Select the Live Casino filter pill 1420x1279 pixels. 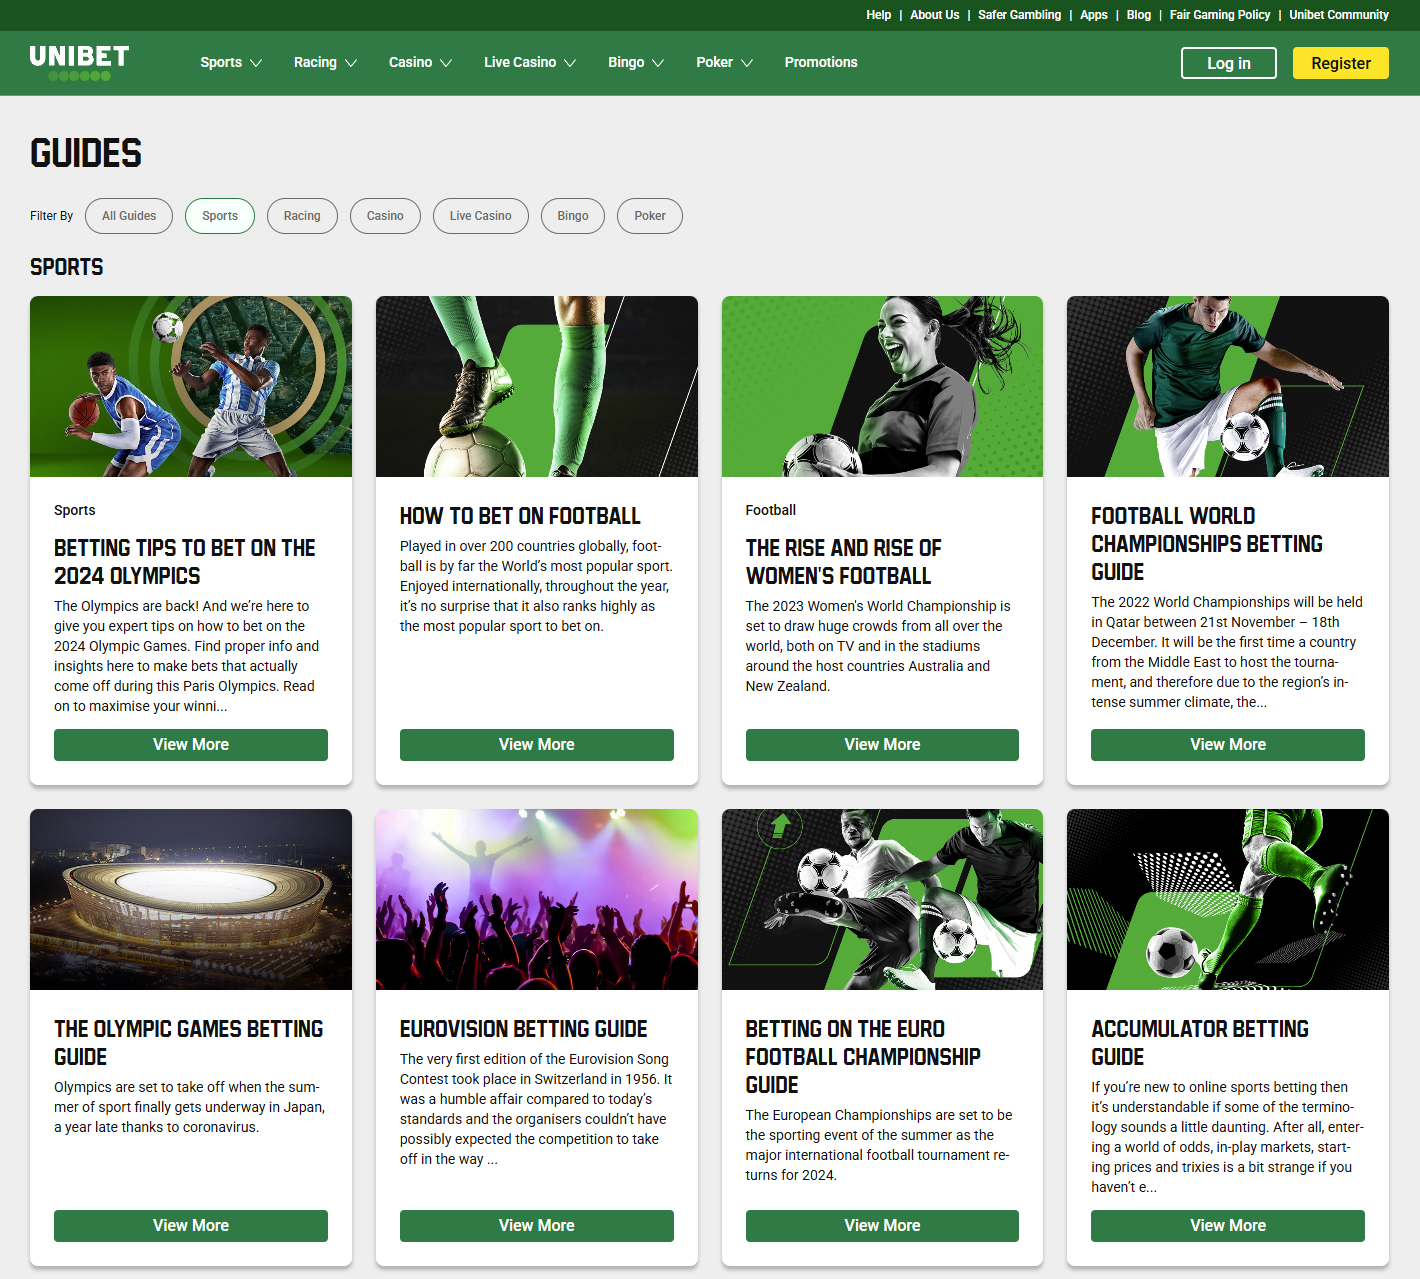point(480,215)
